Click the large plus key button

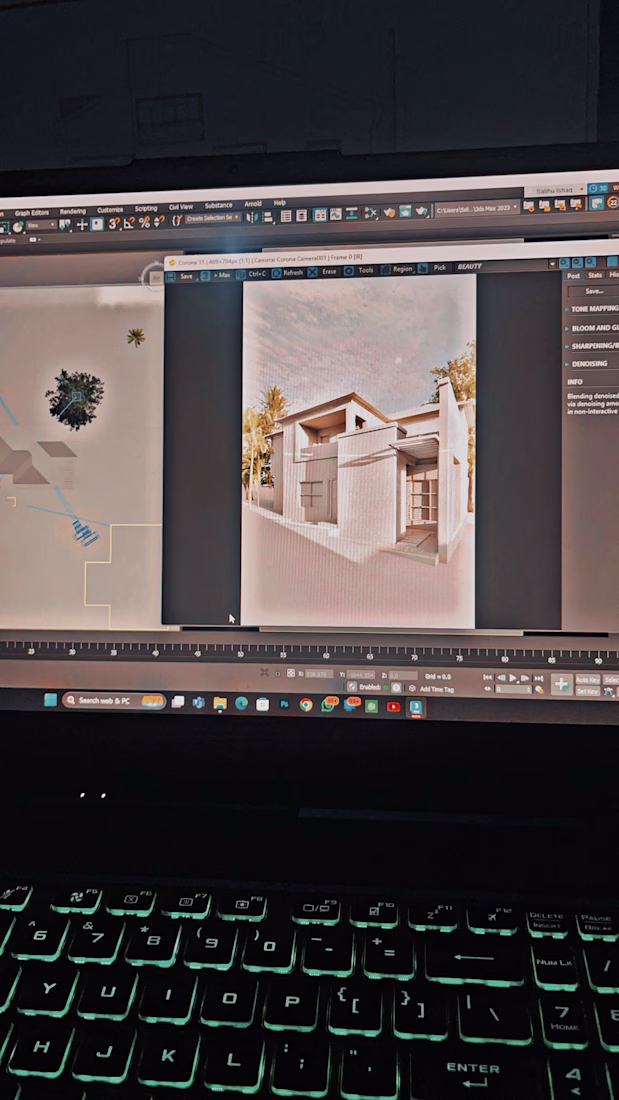pyautogui.click(x=561, y=684)
